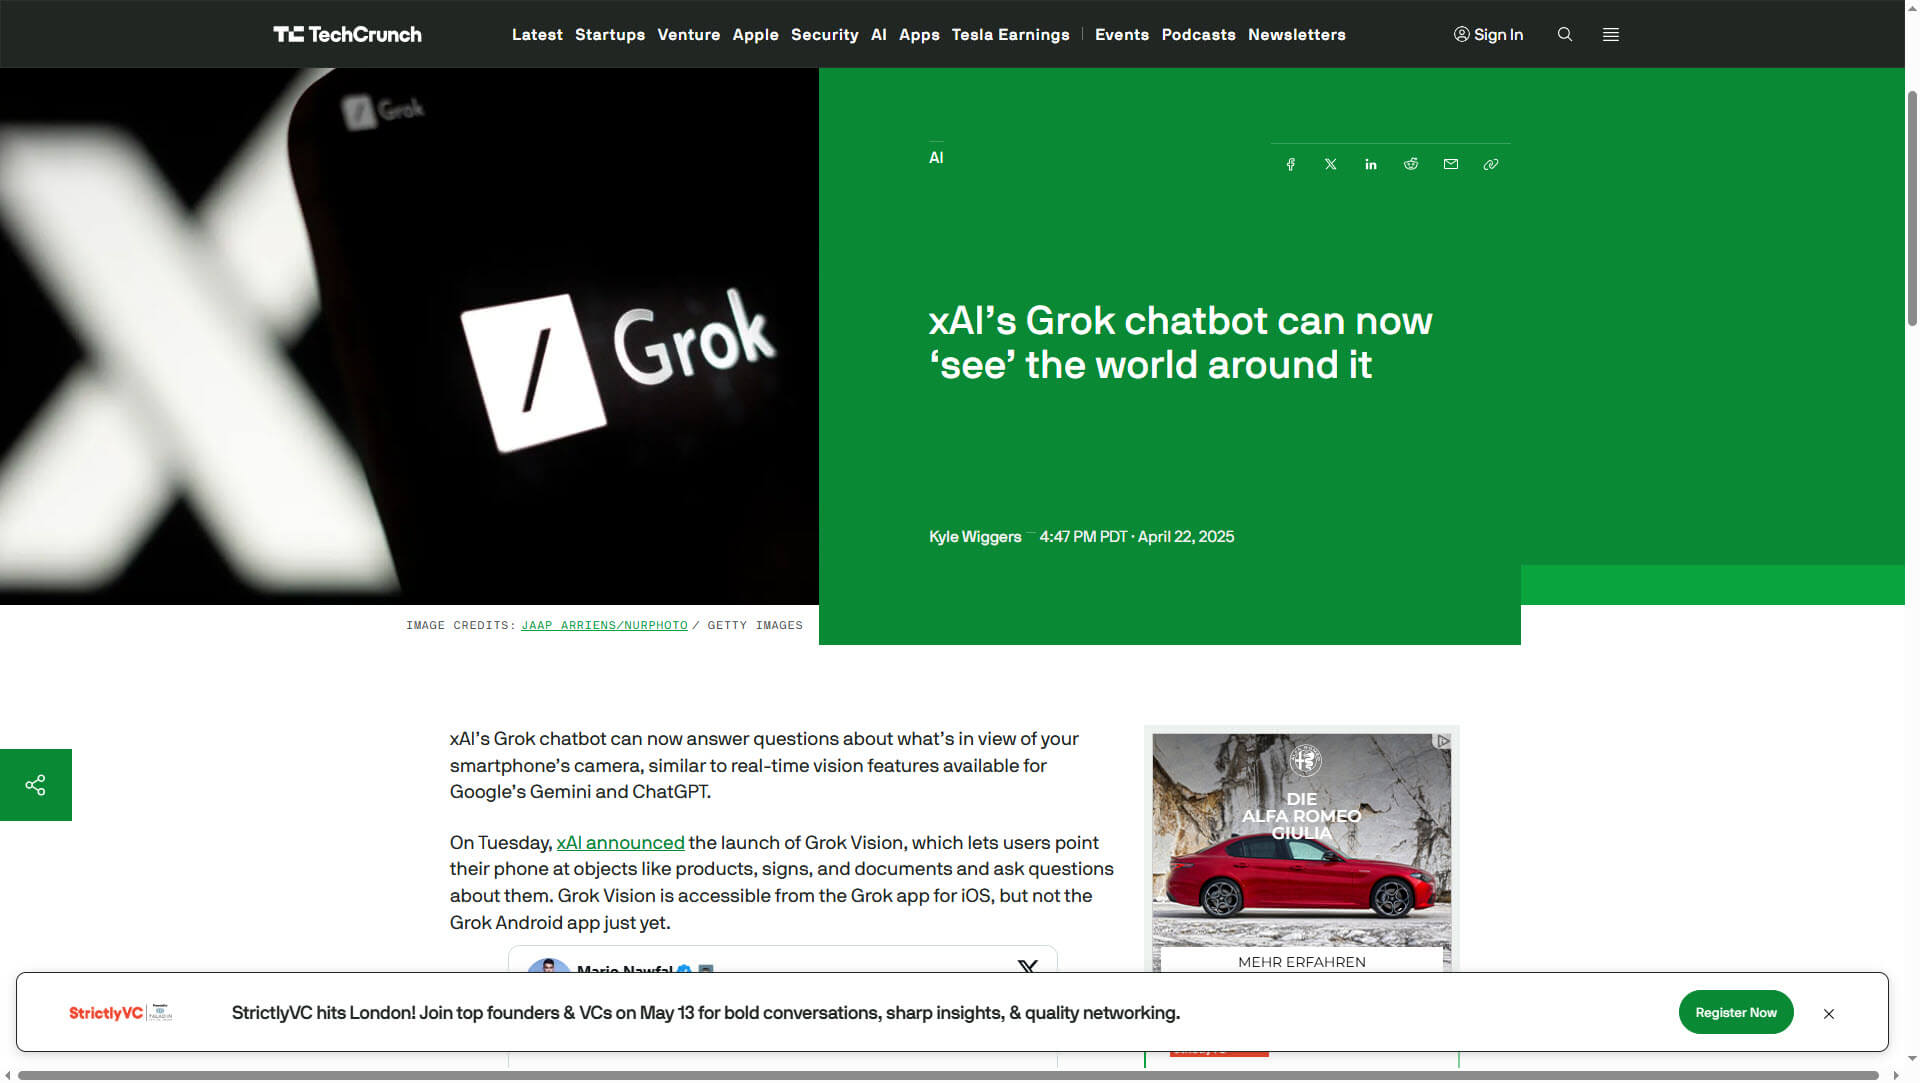Dismiss the StrictlyVC banner
Screen dimensions: 1920x1083
(x=1829, y=1013)
